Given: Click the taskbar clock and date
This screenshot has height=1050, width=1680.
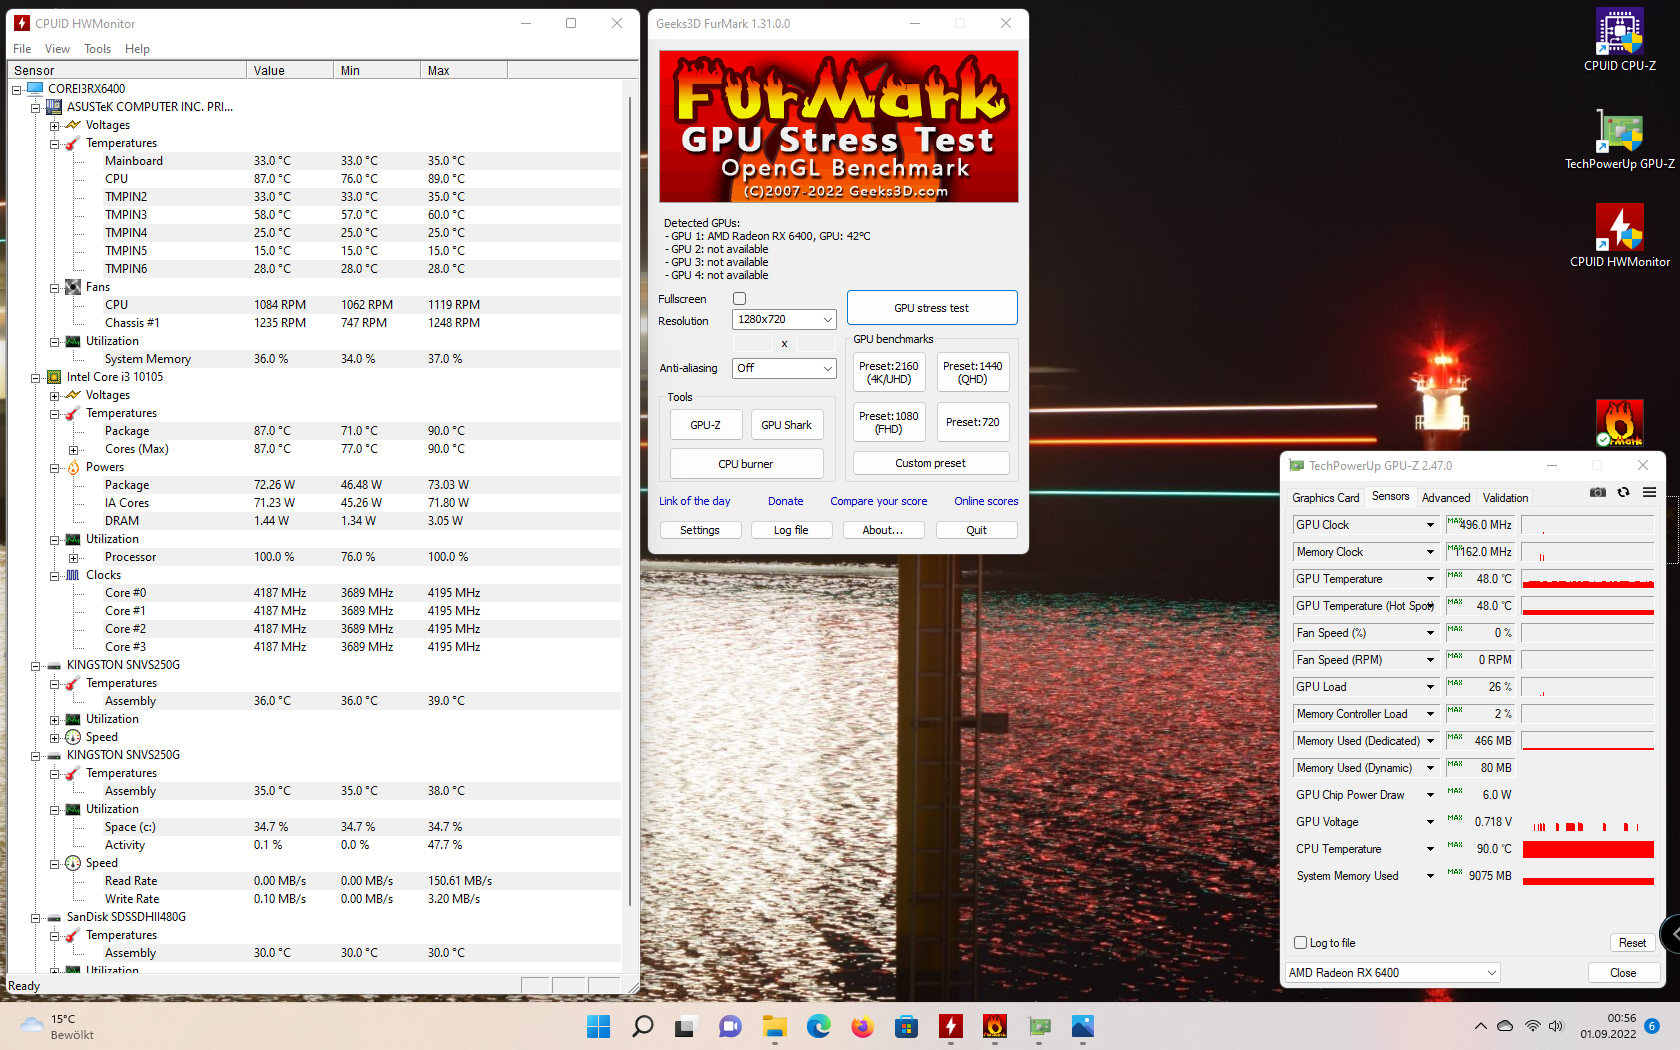Looking at the screenshot, I should pos(1608,1026).
